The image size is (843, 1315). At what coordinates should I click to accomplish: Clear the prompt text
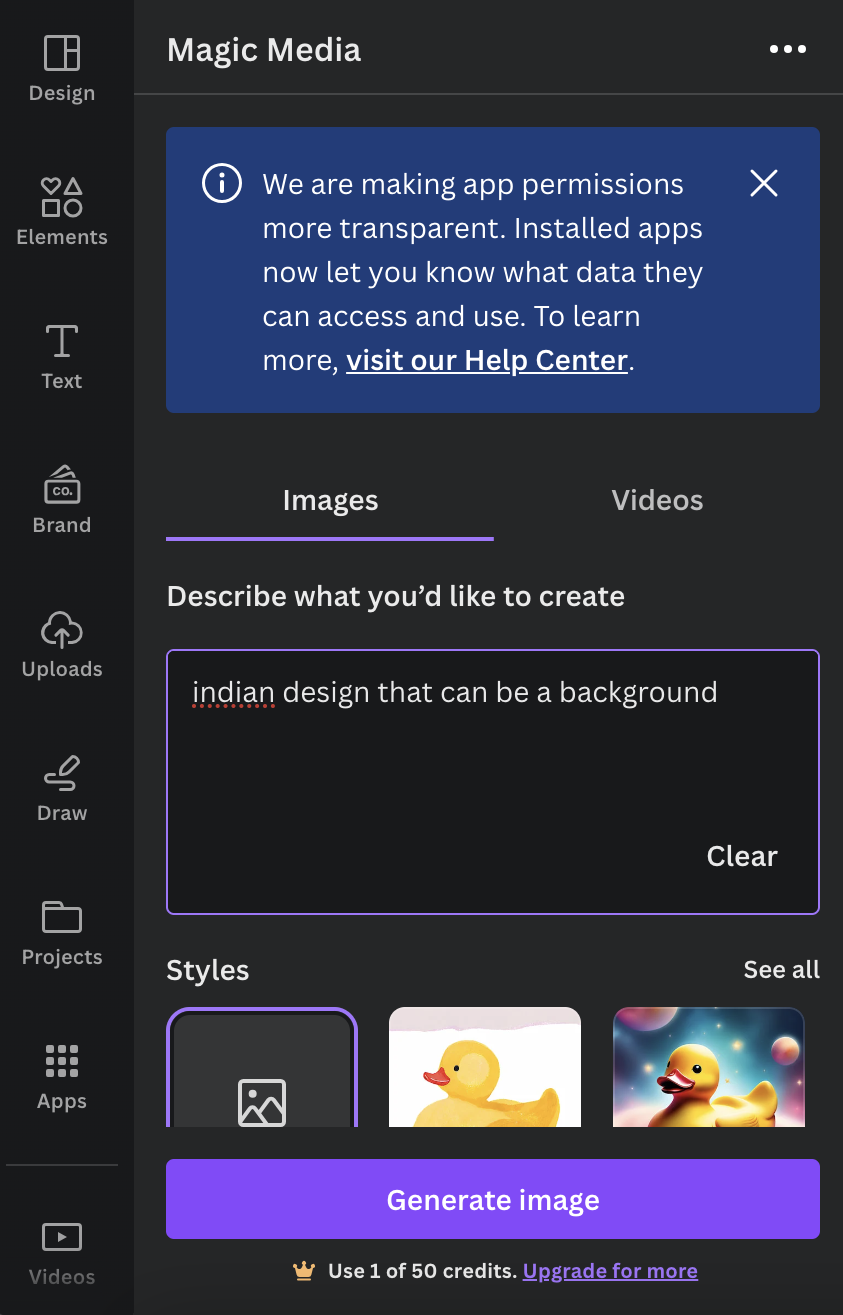742,856
